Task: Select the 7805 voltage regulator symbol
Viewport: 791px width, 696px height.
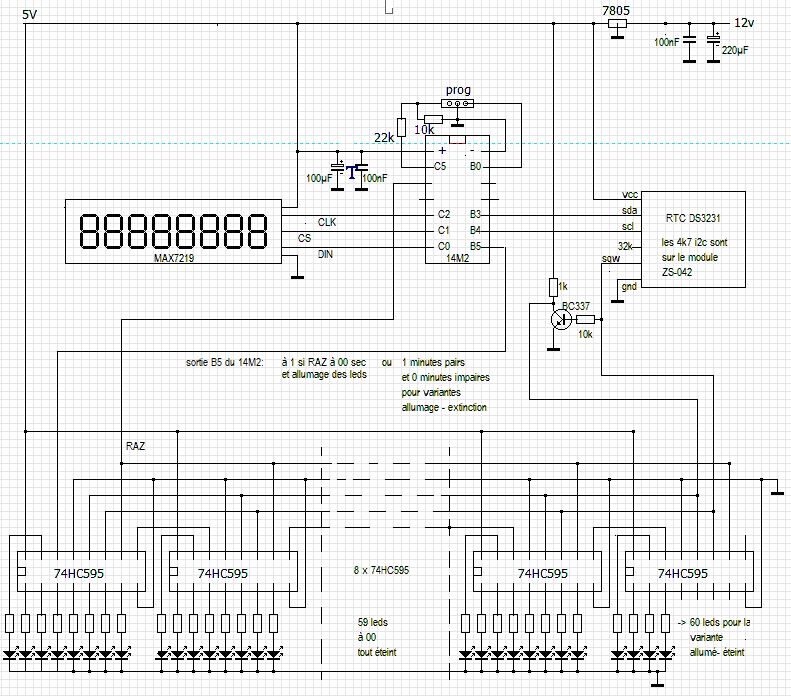Action: click(x=617, y=24)
